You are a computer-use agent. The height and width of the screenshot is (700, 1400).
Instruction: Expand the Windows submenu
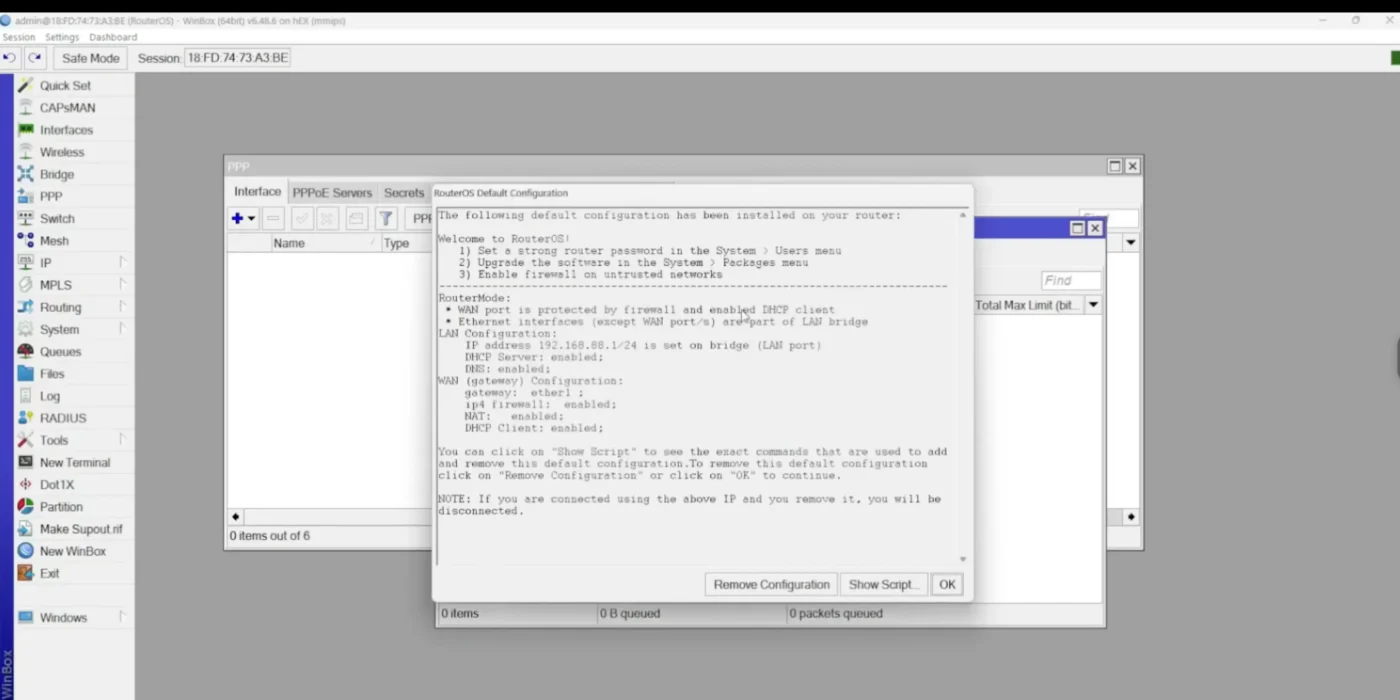tap(122, 618)
